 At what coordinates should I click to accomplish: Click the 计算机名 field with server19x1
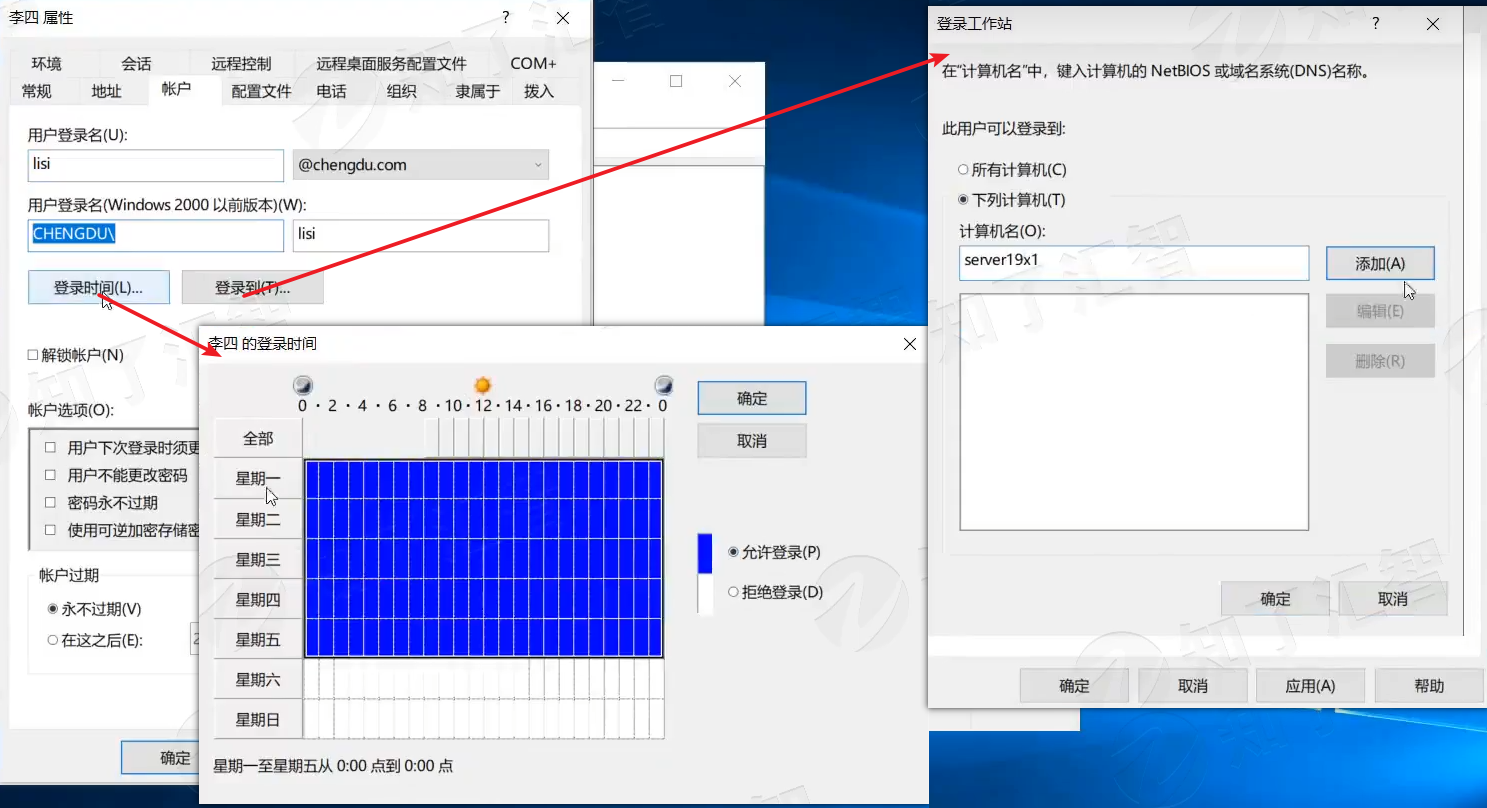tap(1134, 263)
